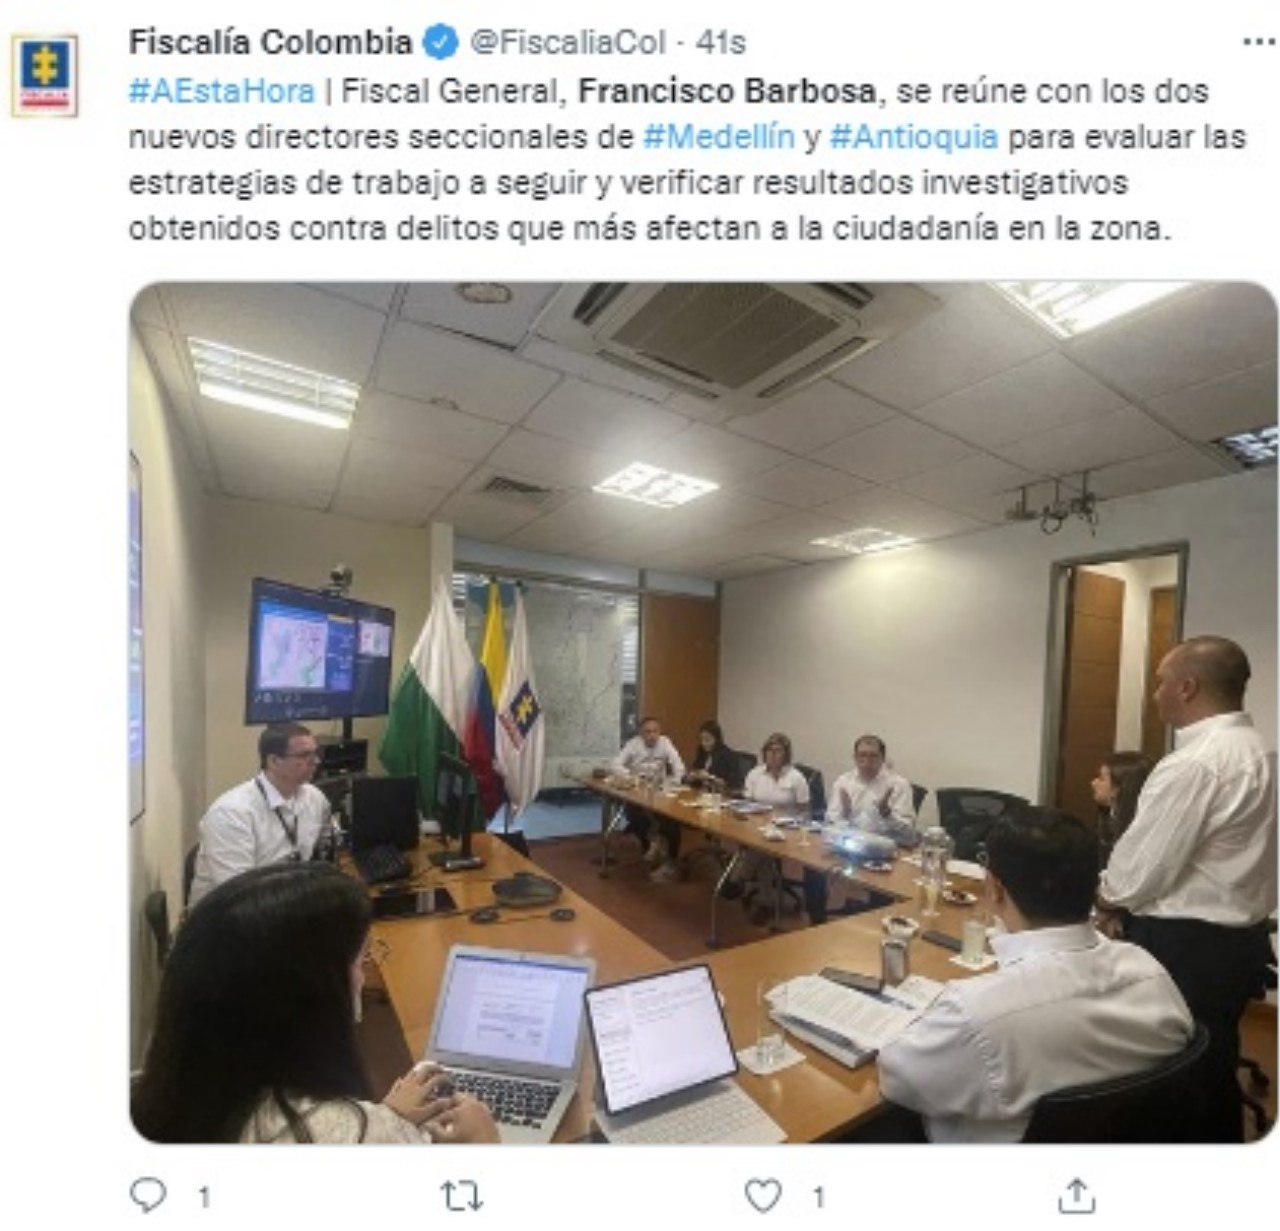Click the reply speech bubble icon

149,1195
